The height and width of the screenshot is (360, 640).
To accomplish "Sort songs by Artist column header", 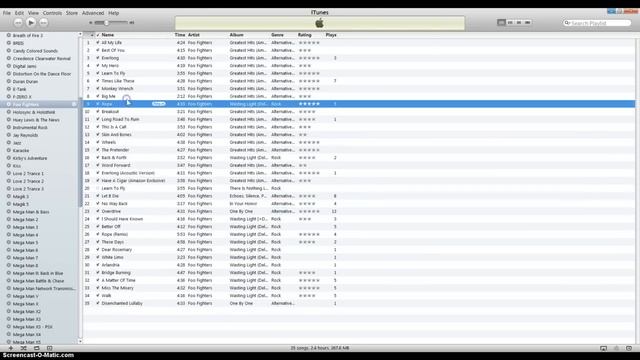I will (193, 35).
